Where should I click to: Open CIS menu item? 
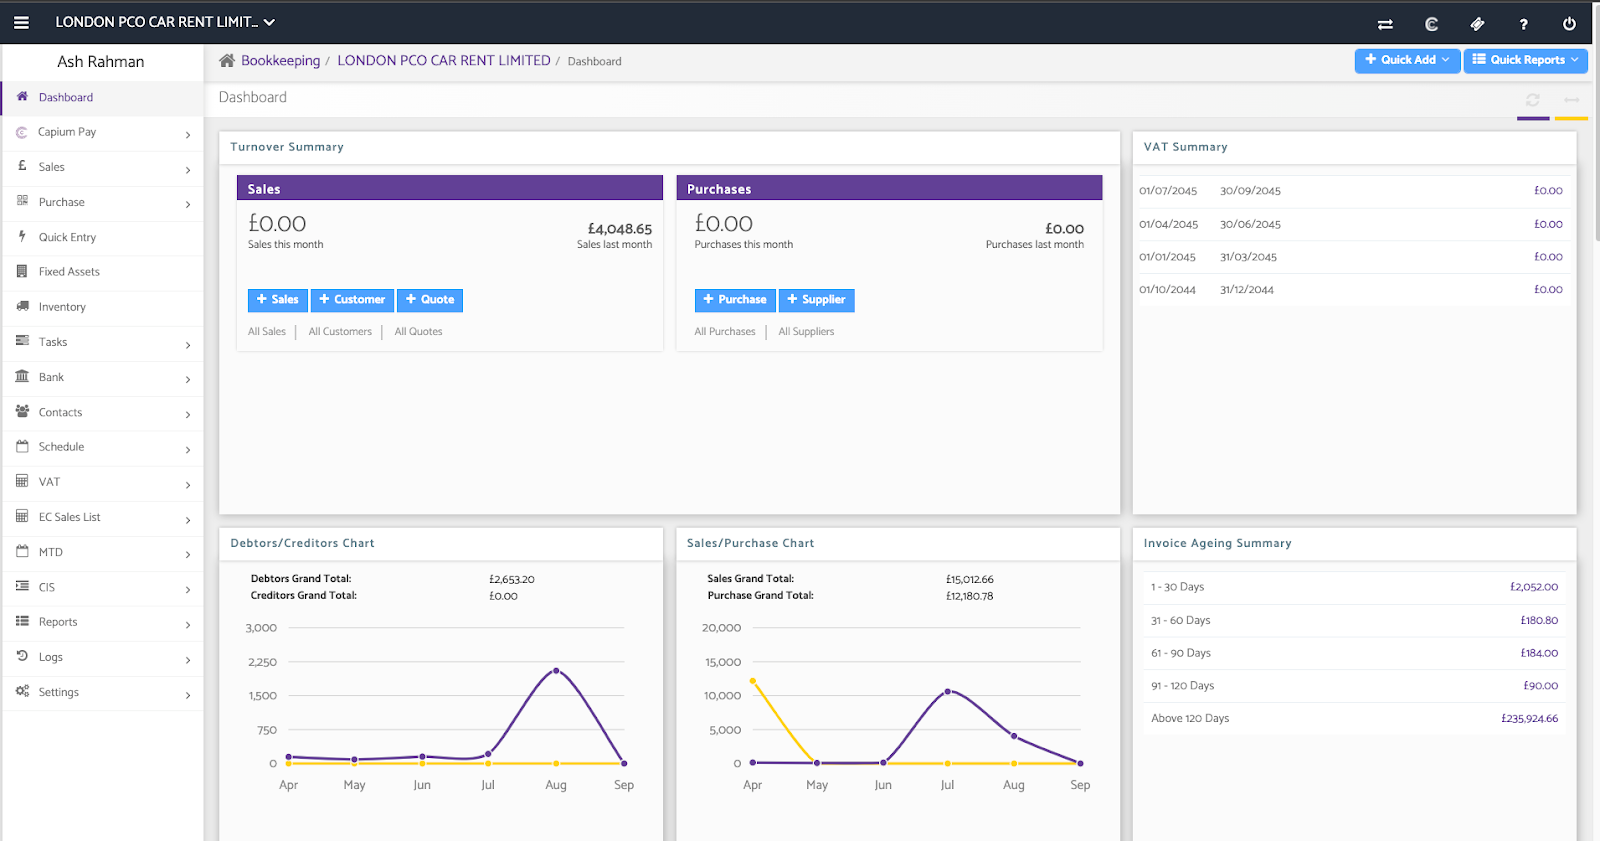pos(103,588)
